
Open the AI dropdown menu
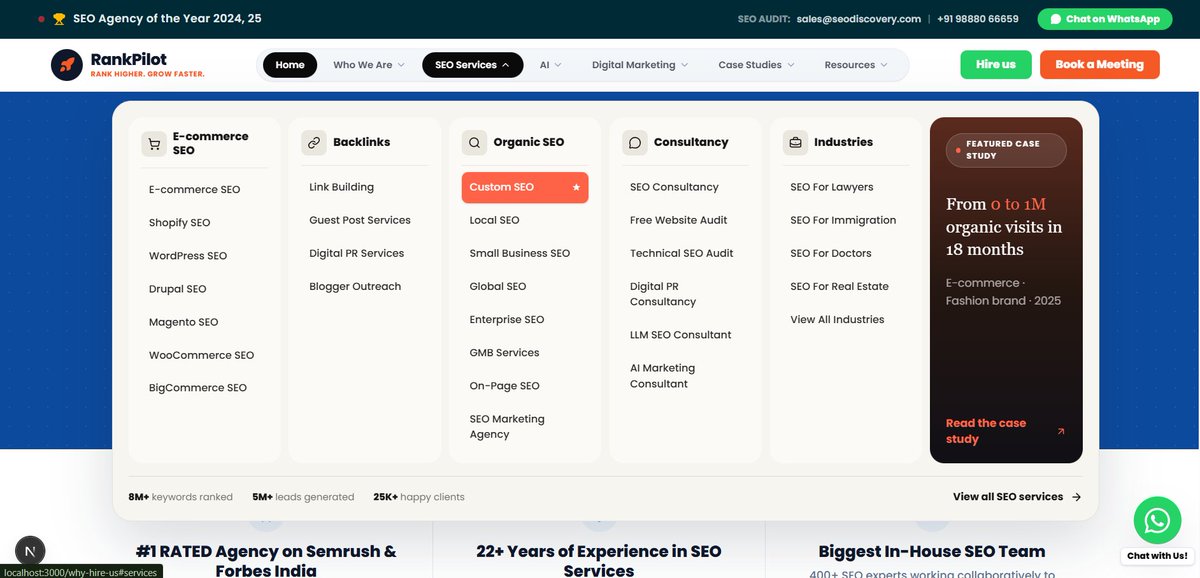(x=551, y=65)
